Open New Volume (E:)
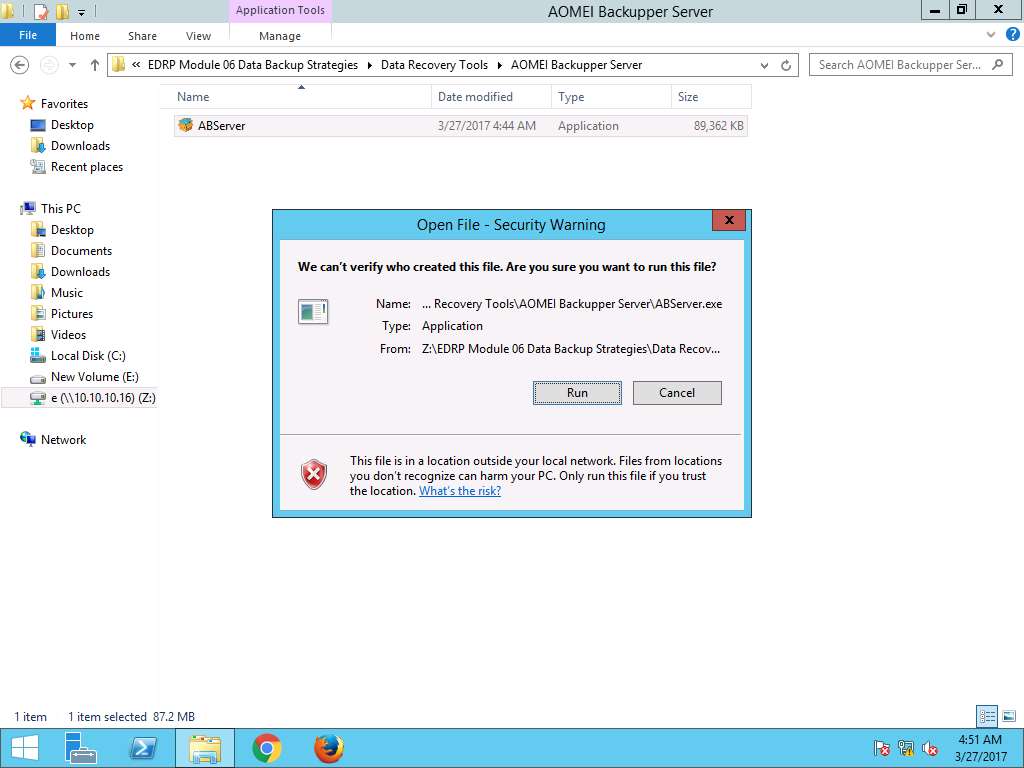Viewport: 1024px width, 768px height. 95,377
